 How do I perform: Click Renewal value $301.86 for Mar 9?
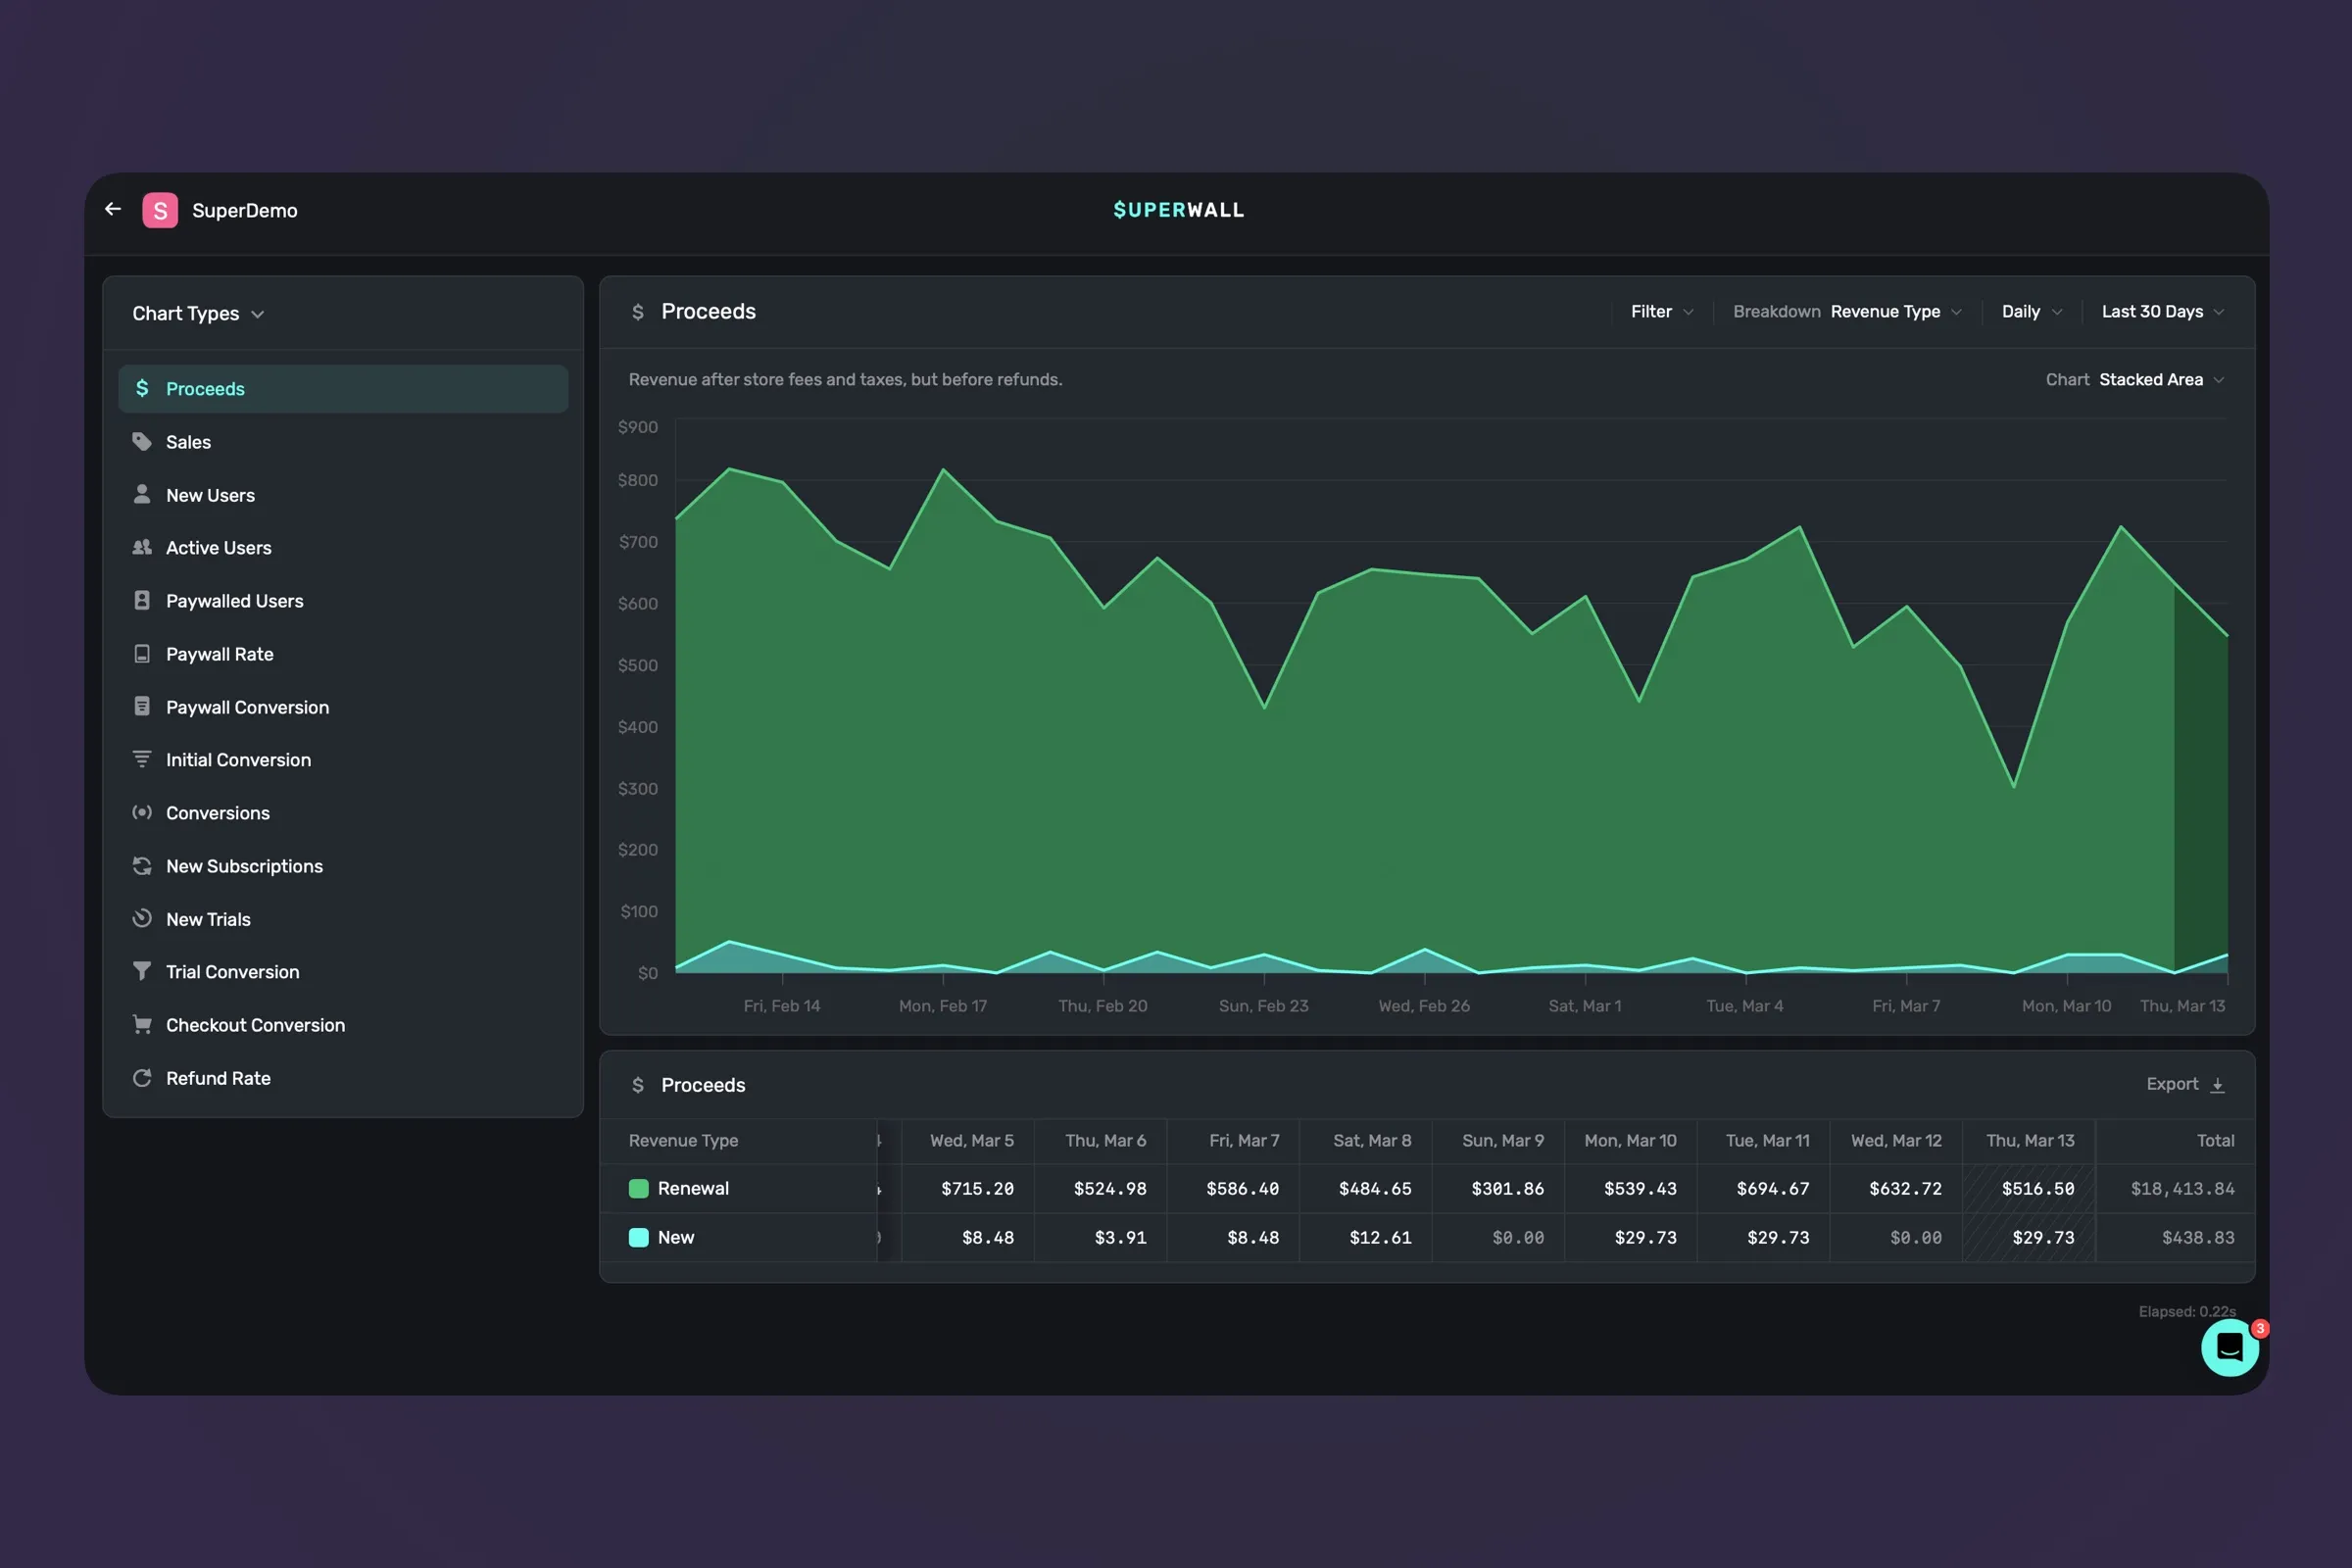pyautogui.click(x=1507, y=1188)
